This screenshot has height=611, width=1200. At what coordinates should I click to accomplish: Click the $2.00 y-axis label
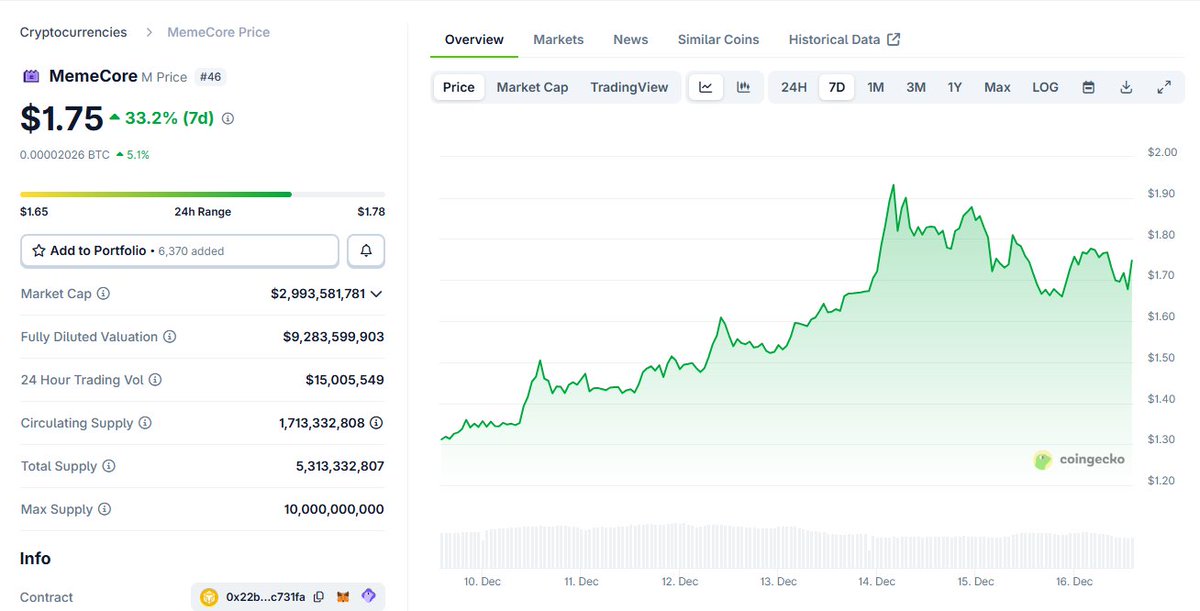(1163, 152)
